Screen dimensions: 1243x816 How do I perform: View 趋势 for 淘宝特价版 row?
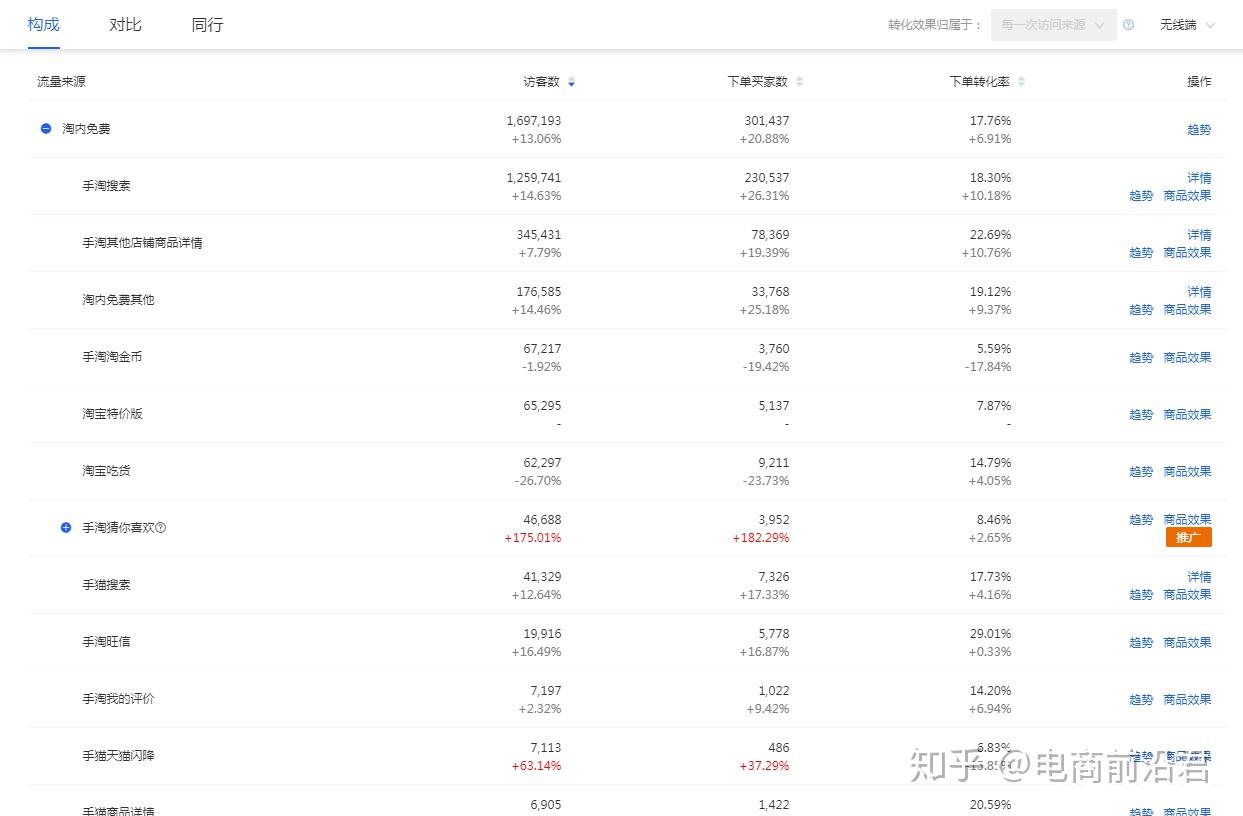[x=1141, y=415]
